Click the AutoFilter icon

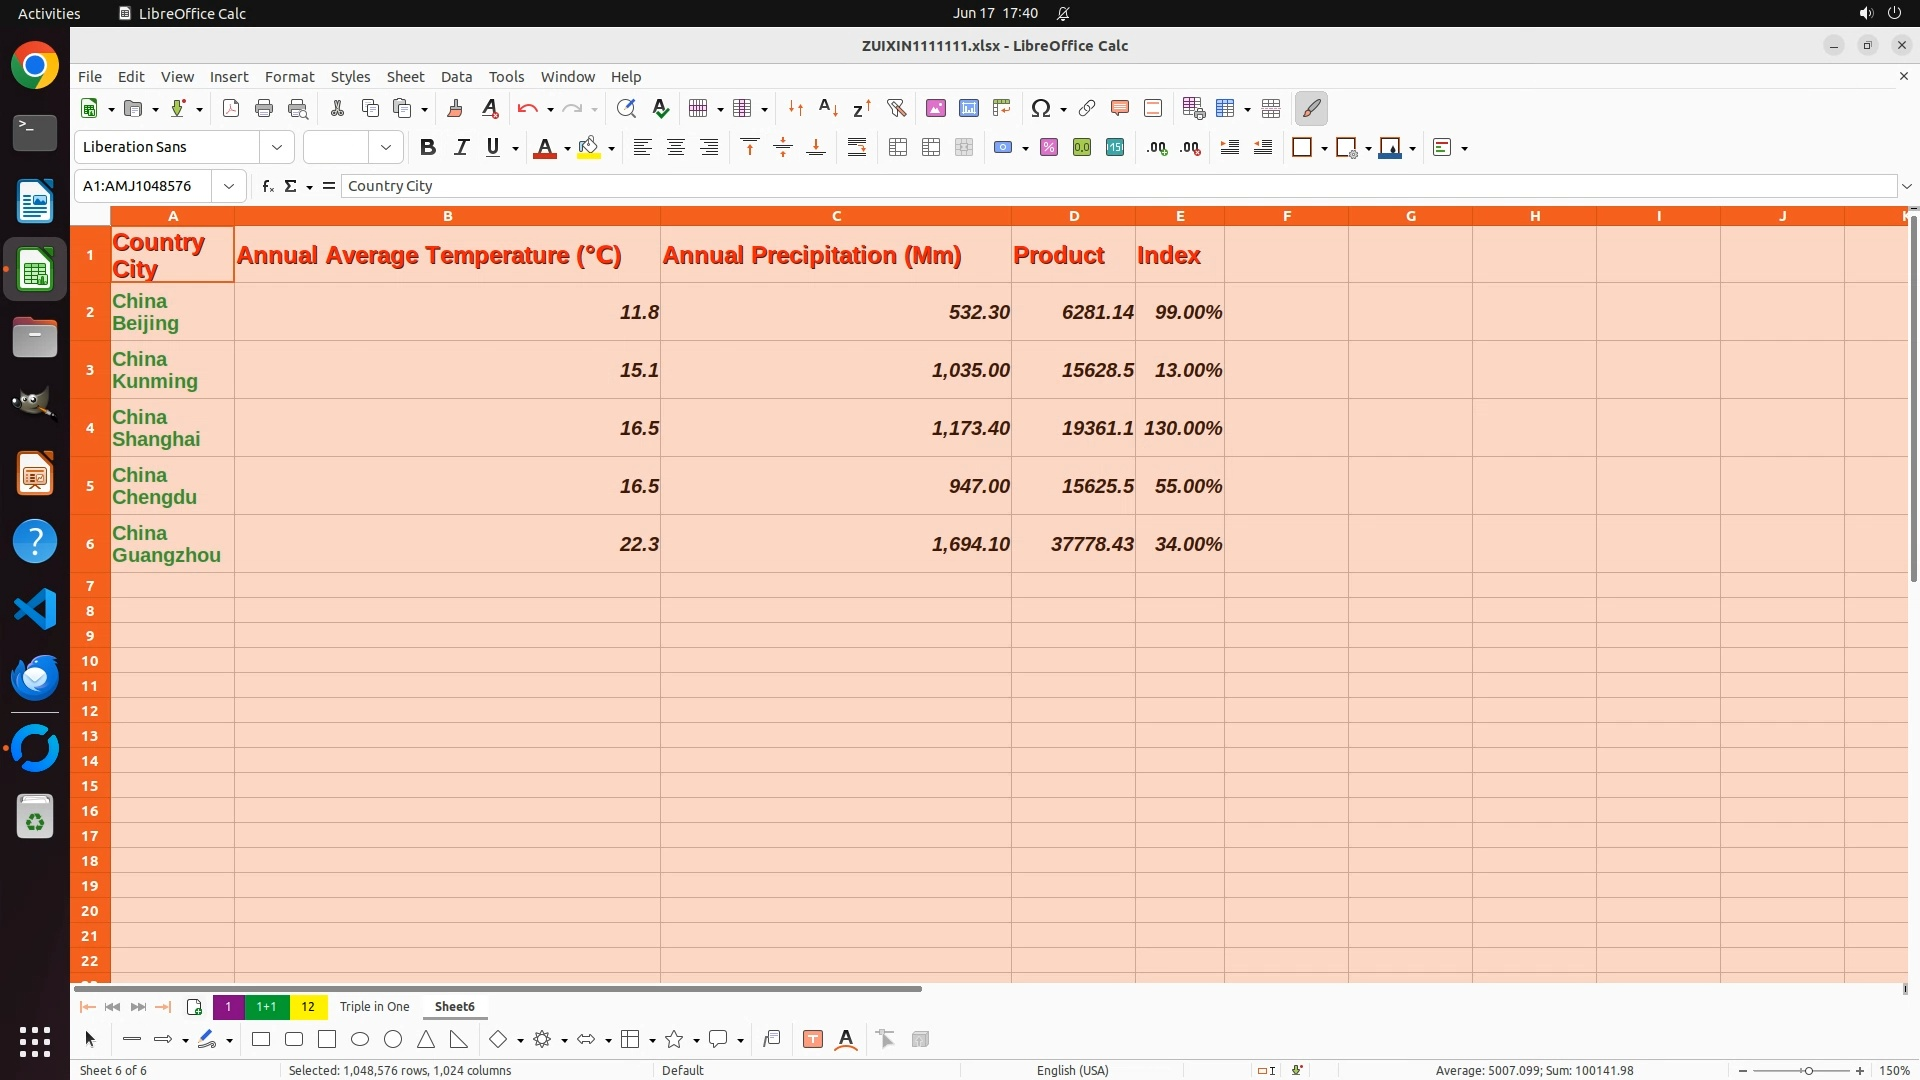point(896,108)
